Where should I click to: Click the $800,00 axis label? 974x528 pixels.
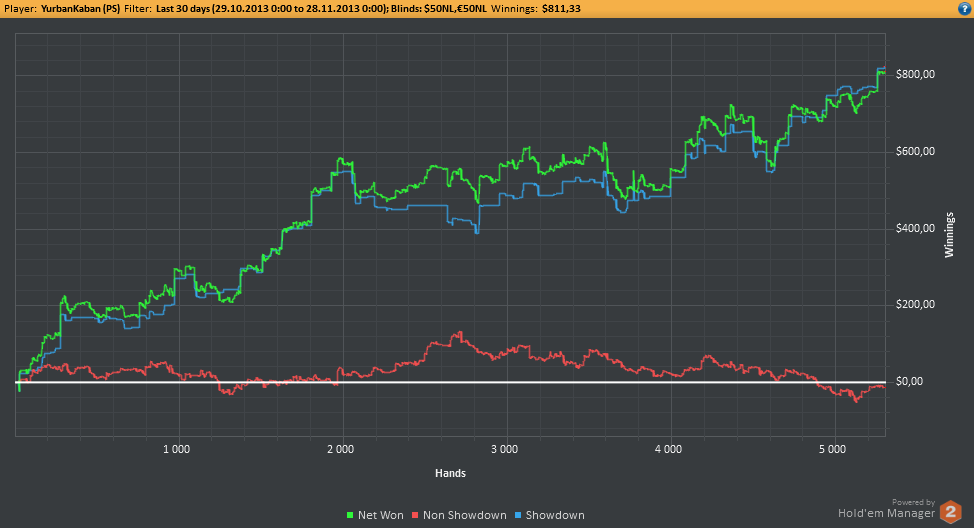click(x=915, y=75)
